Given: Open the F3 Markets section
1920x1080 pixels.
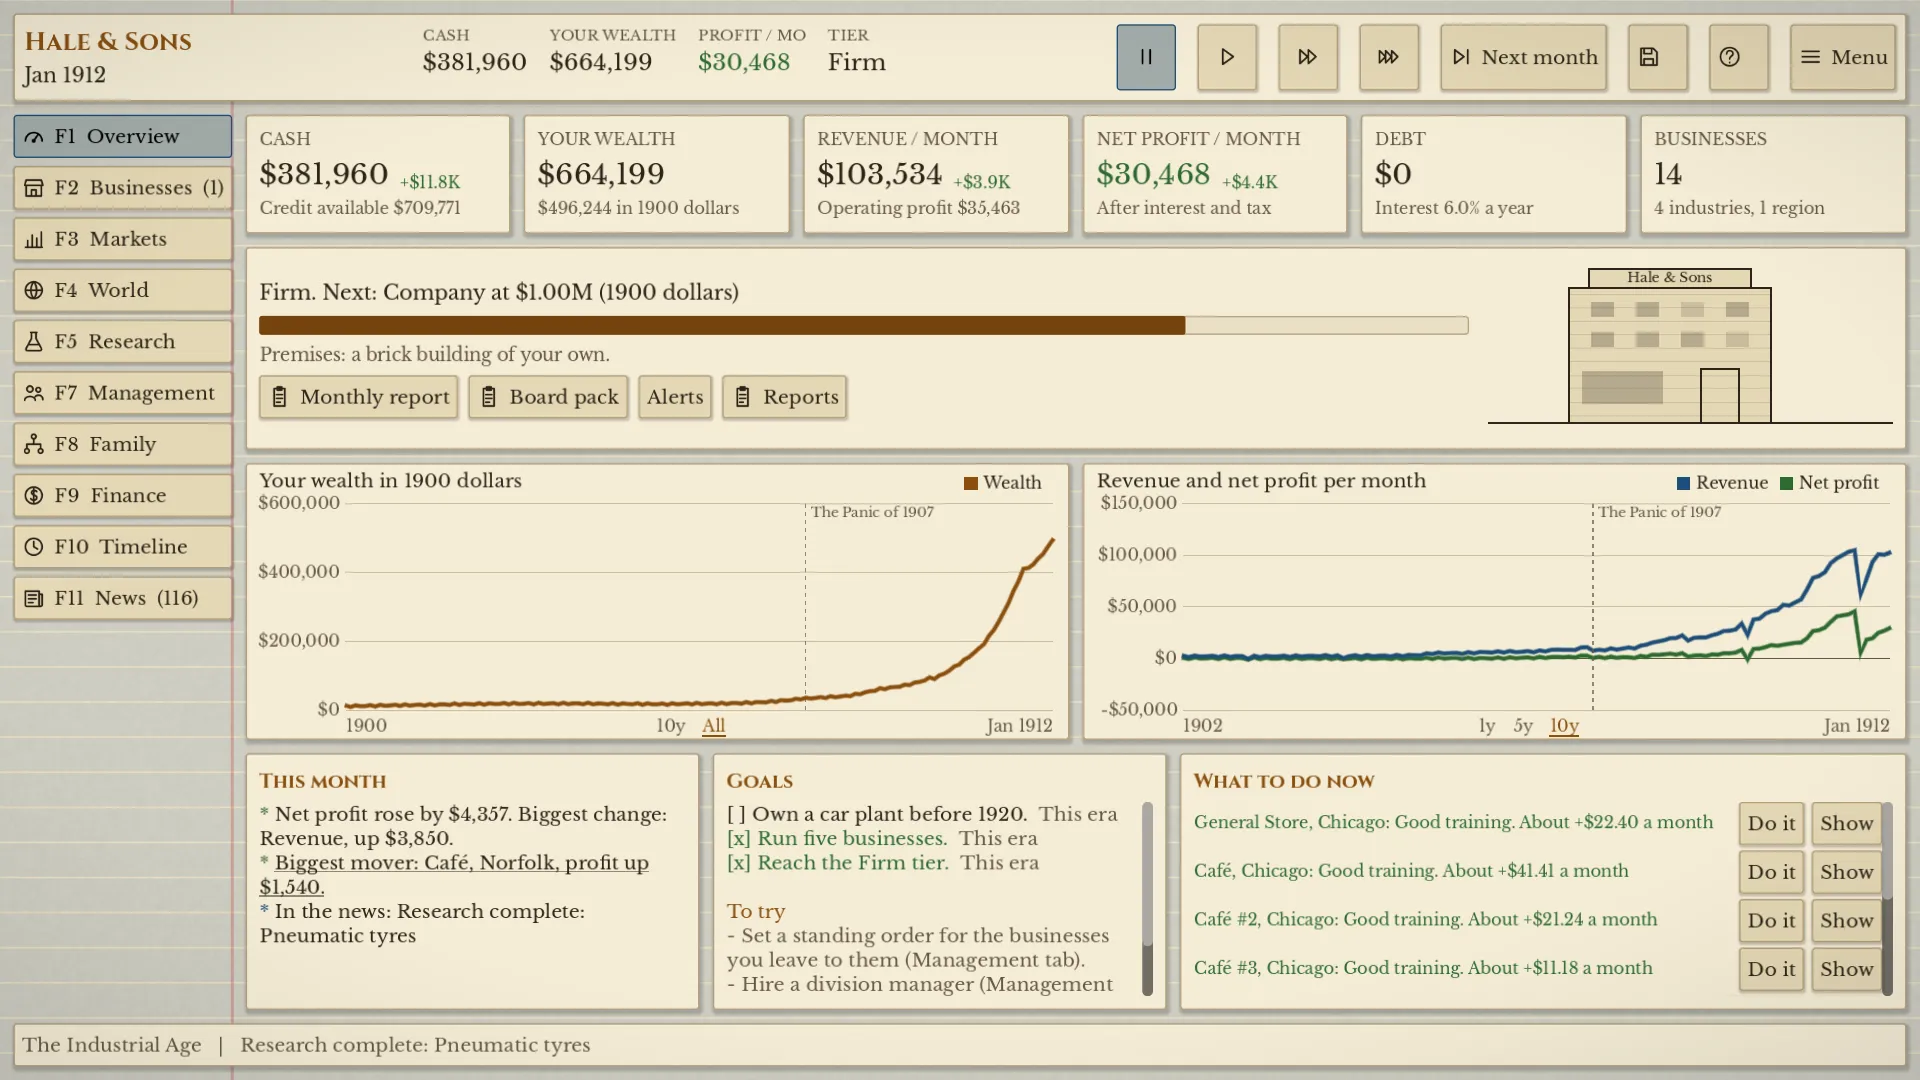Looking at the screenshot, I should 123,239.
